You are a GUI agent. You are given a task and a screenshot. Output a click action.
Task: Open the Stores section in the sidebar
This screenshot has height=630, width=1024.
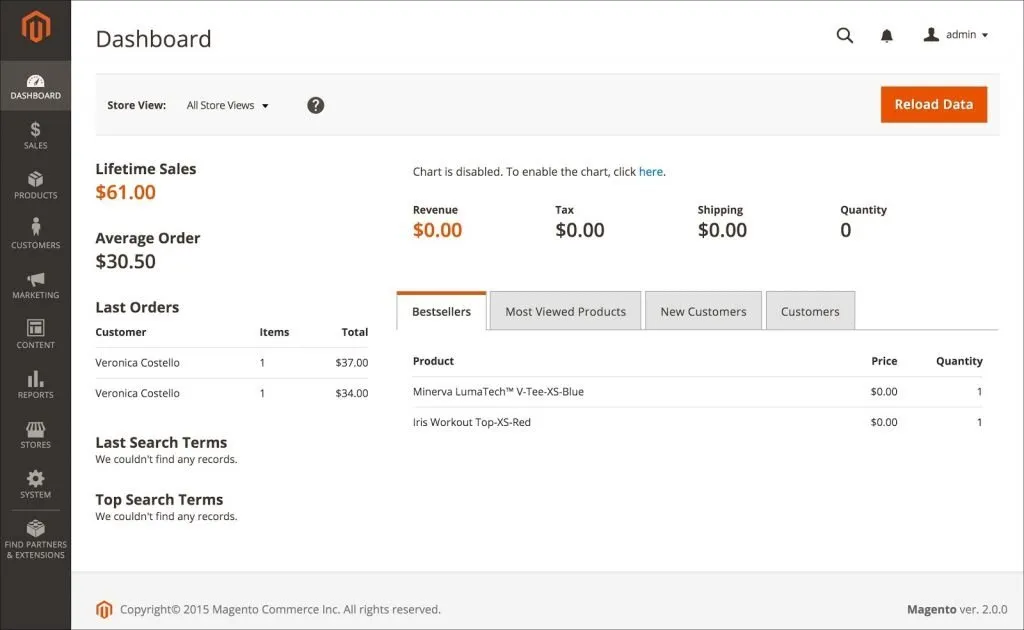35,436
